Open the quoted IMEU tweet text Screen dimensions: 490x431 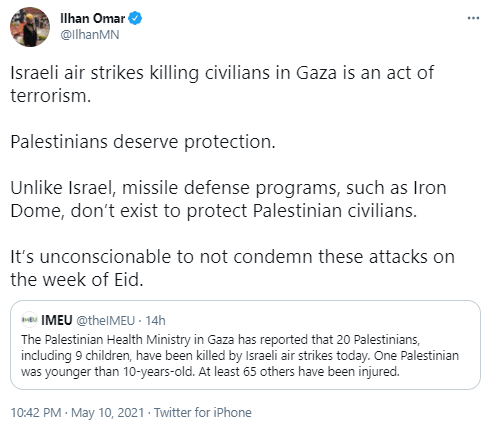point(240,355)
